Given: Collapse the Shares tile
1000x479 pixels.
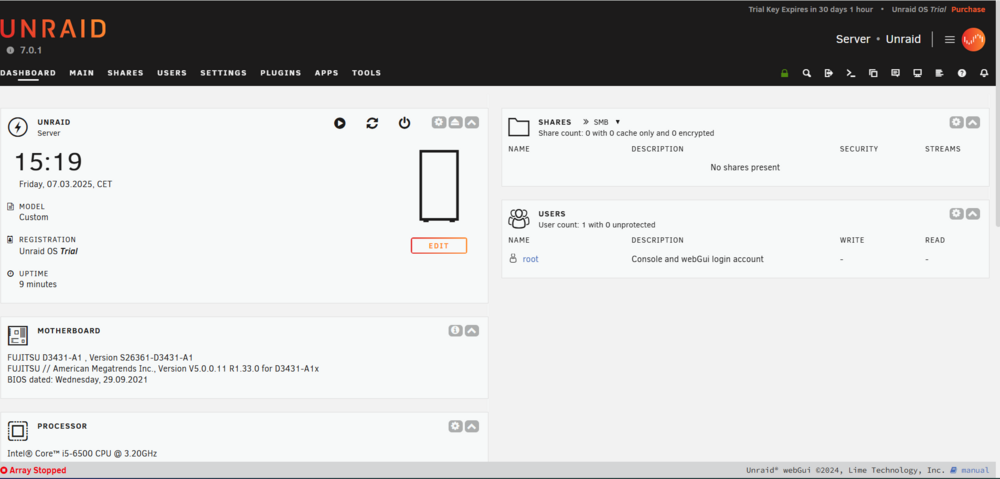Looking at the screenshot, I should (x=973, y=122).
